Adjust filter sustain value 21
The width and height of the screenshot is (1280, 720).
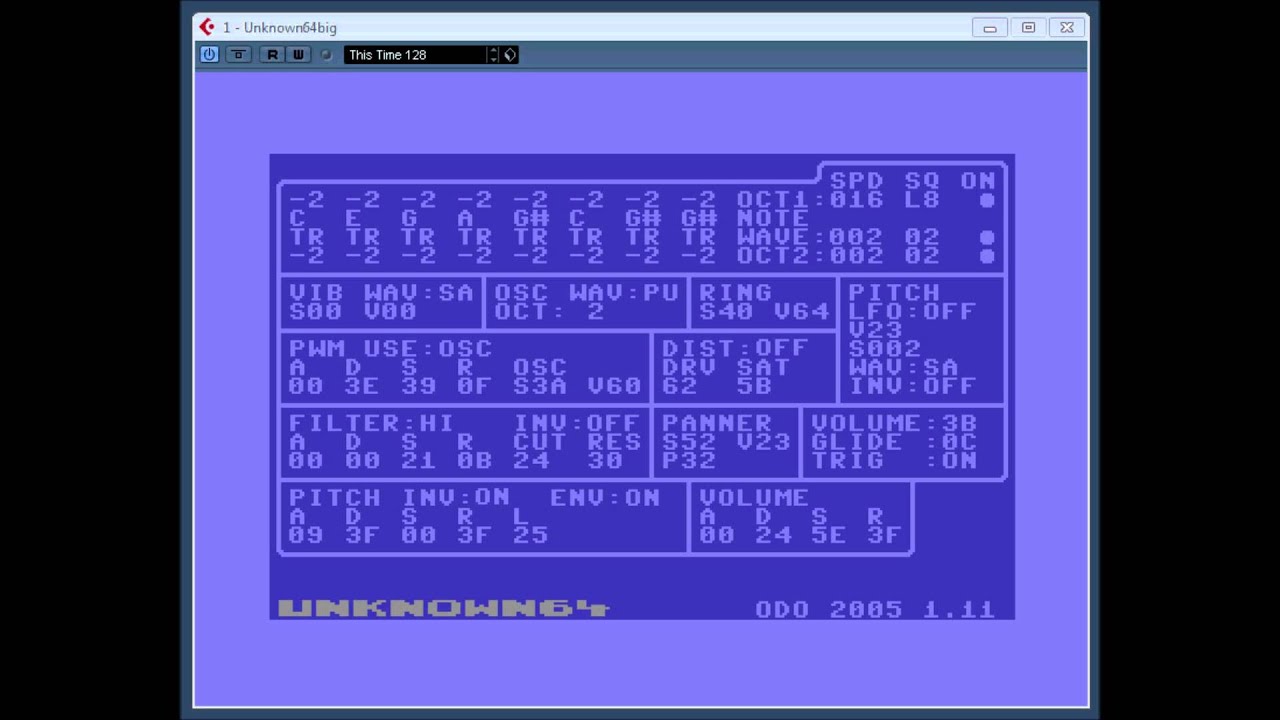pyautogui.click(x=418, y=461)
